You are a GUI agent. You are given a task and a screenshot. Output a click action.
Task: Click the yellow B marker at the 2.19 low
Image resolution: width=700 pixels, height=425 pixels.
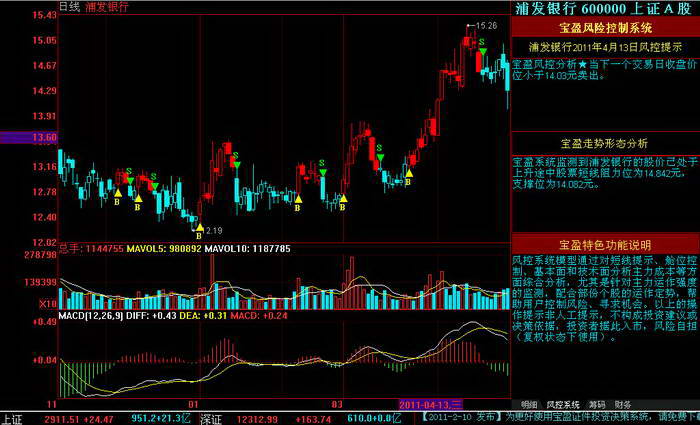198,236
